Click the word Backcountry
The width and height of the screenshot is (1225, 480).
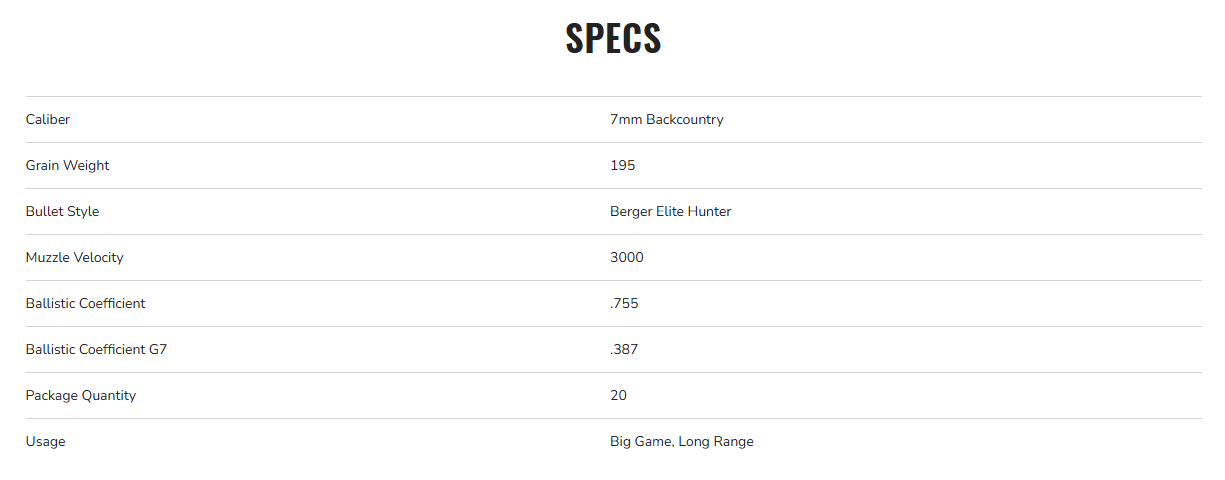tap(685, 120)
